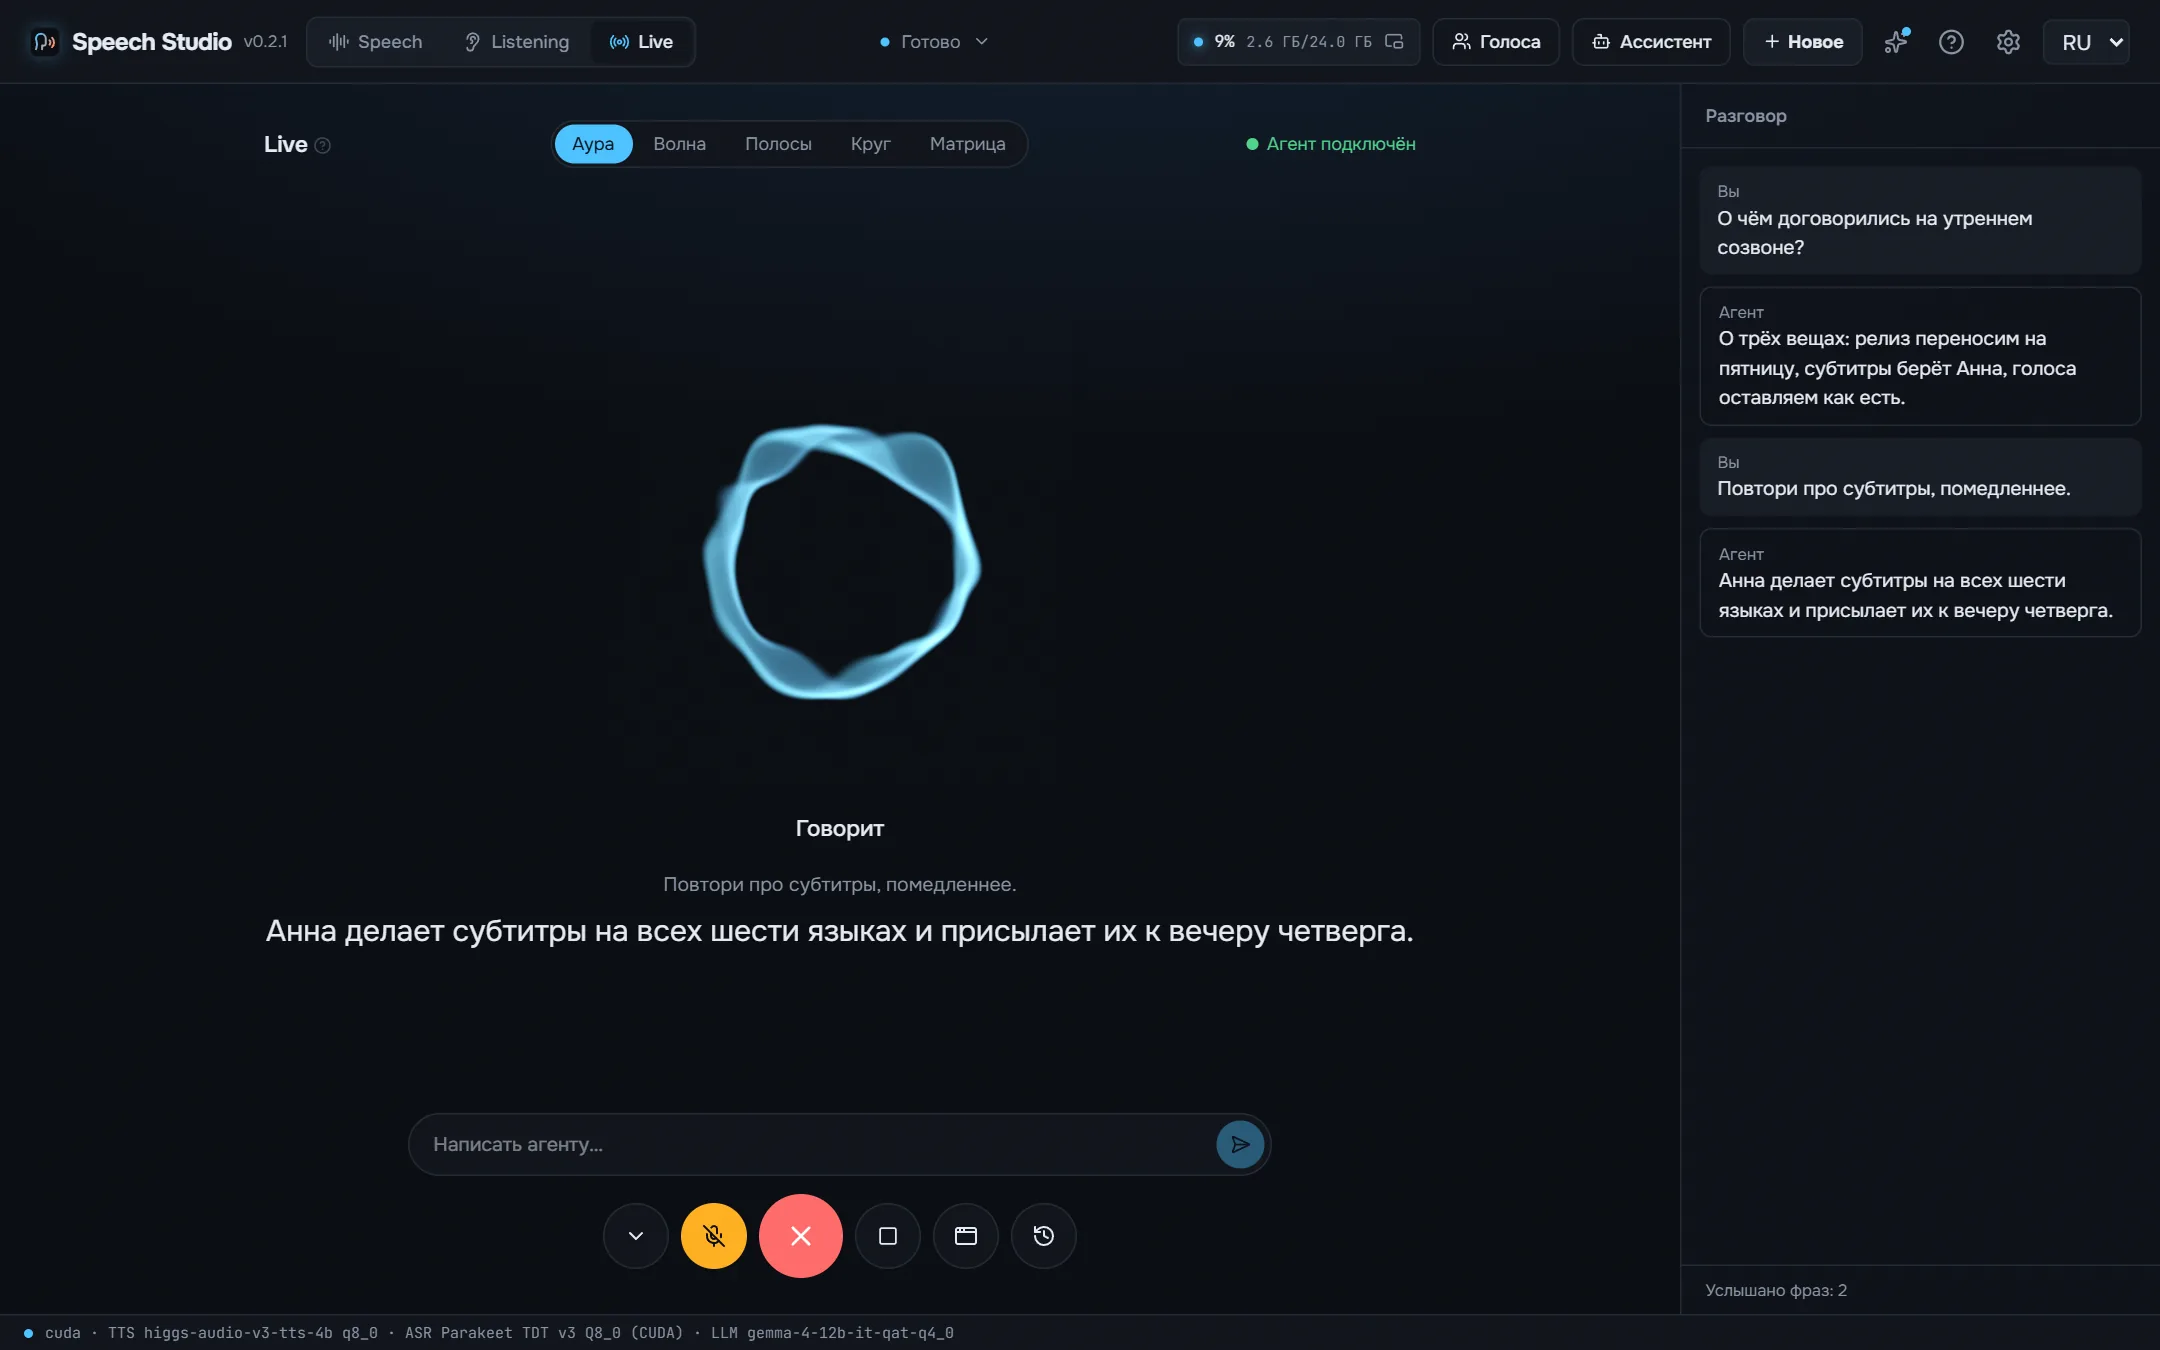Click the agent reply starting 'О трёх вещах'
The image size is (2160, 1350).
pos(1919,356)
